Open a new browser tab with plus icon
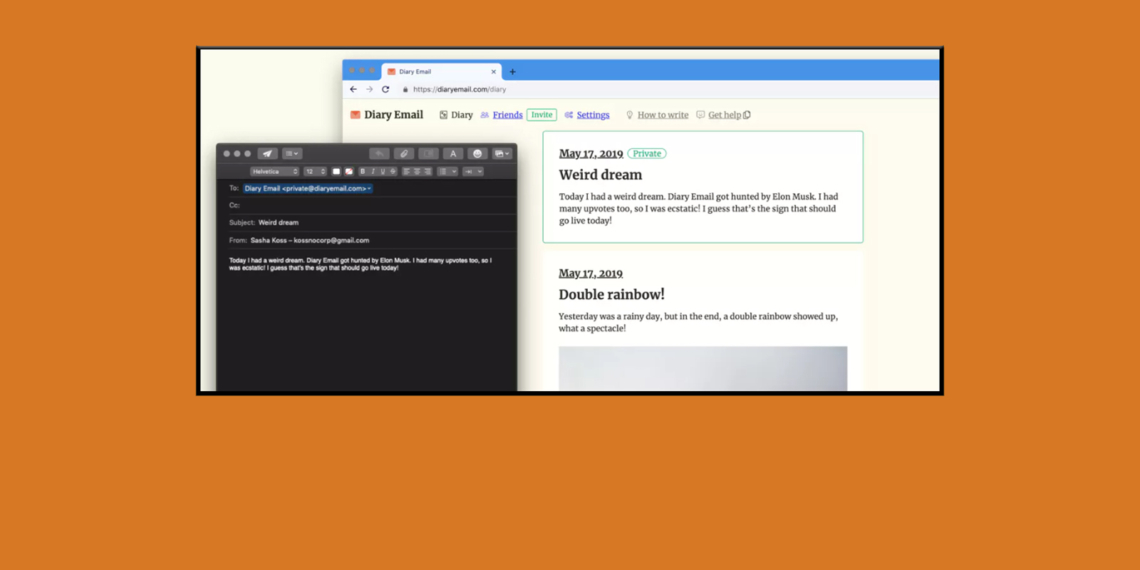The width and height of the screenshot is (1140, 570). [513, 72]
